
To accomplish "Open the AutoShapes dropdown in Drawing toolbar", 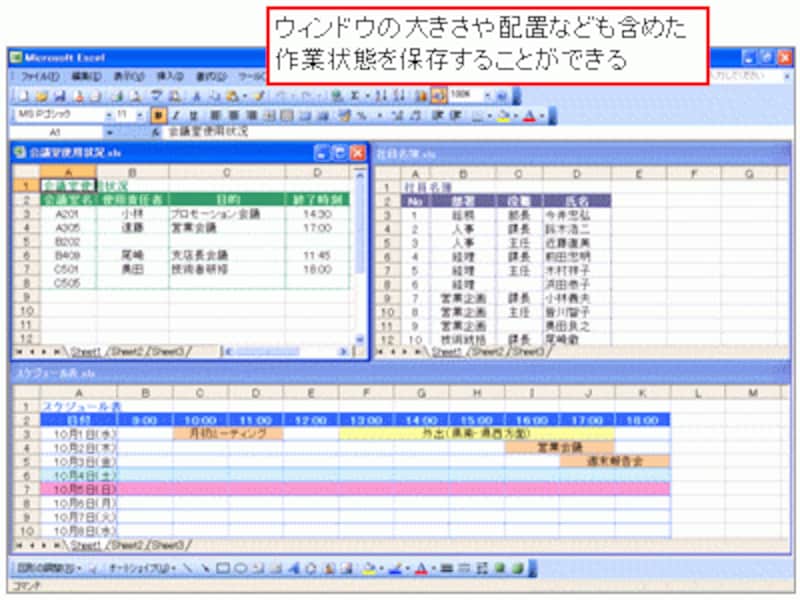I will [141, 568].
